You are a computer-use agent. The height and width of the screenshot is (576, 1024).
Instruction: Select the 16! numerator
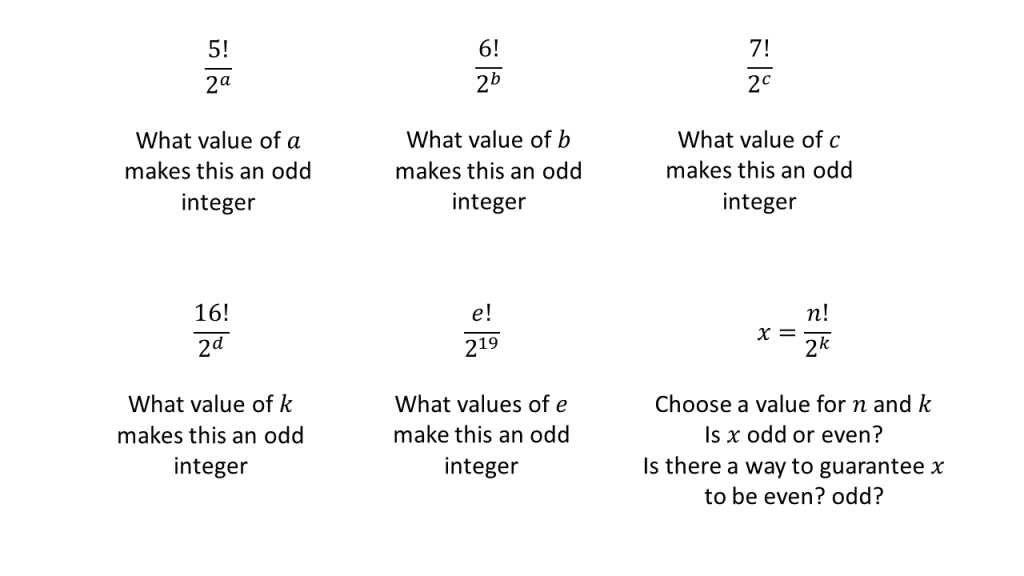[211, 314]
